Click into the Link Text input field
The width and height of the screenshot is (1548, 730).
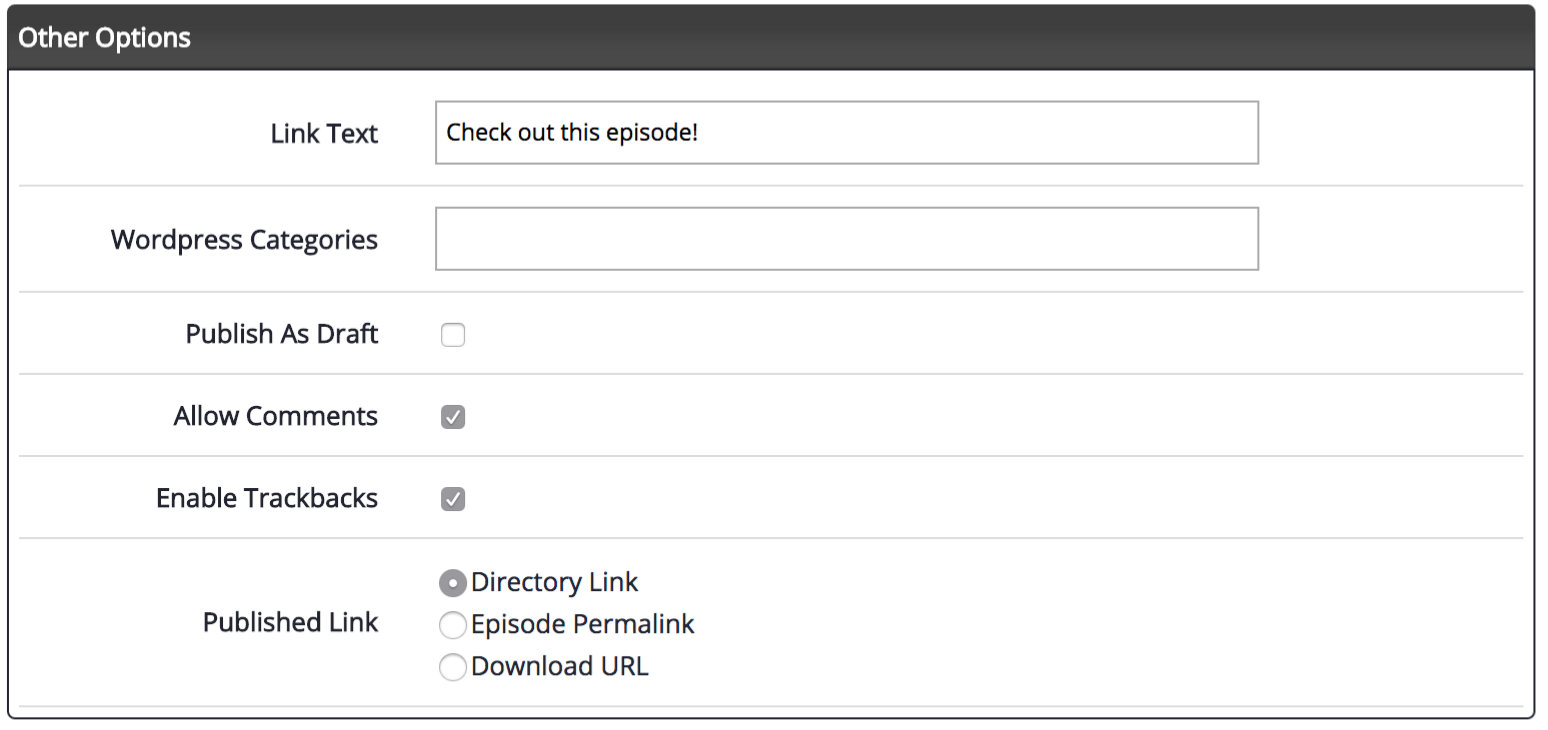(846, 132)
